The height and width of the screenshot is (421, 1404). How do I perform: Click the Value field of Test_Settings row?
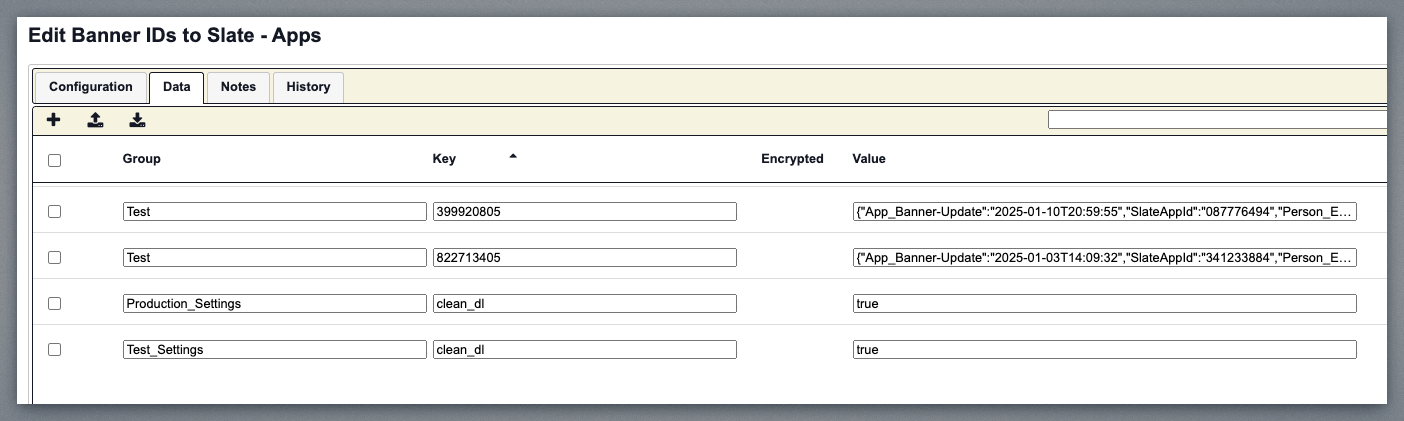[x=1104, y=350]
